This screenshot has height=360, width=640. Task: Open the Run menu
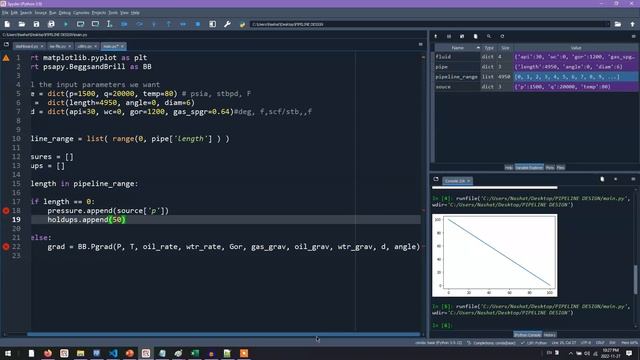point(53,13)
